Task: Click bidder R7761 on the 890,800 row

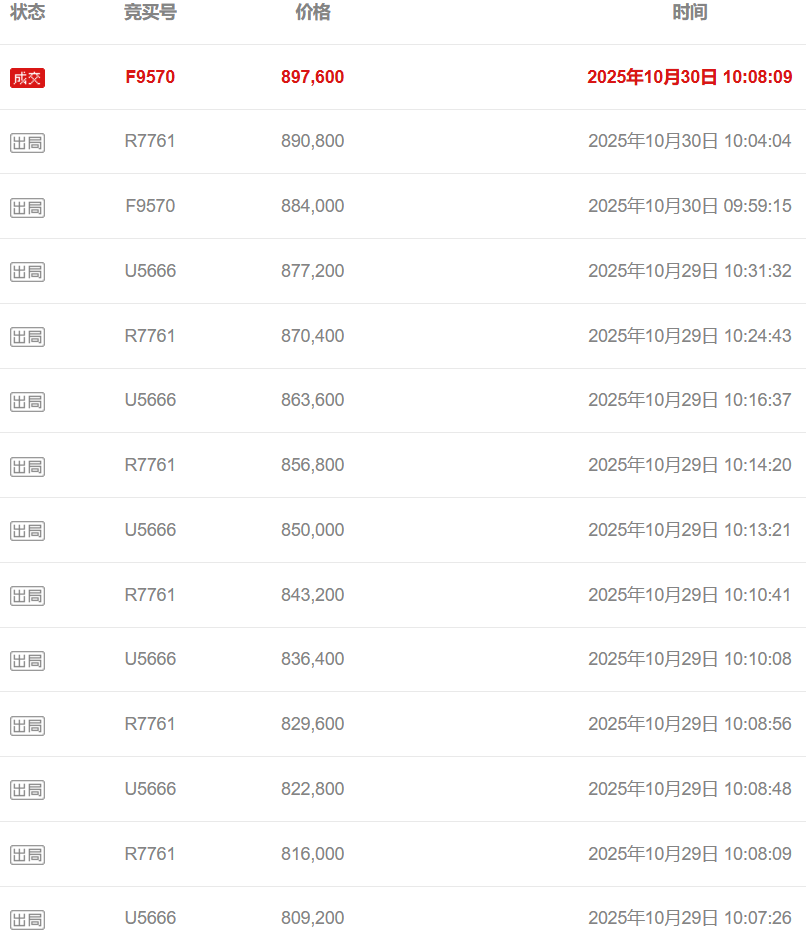Action: [150, 141]
